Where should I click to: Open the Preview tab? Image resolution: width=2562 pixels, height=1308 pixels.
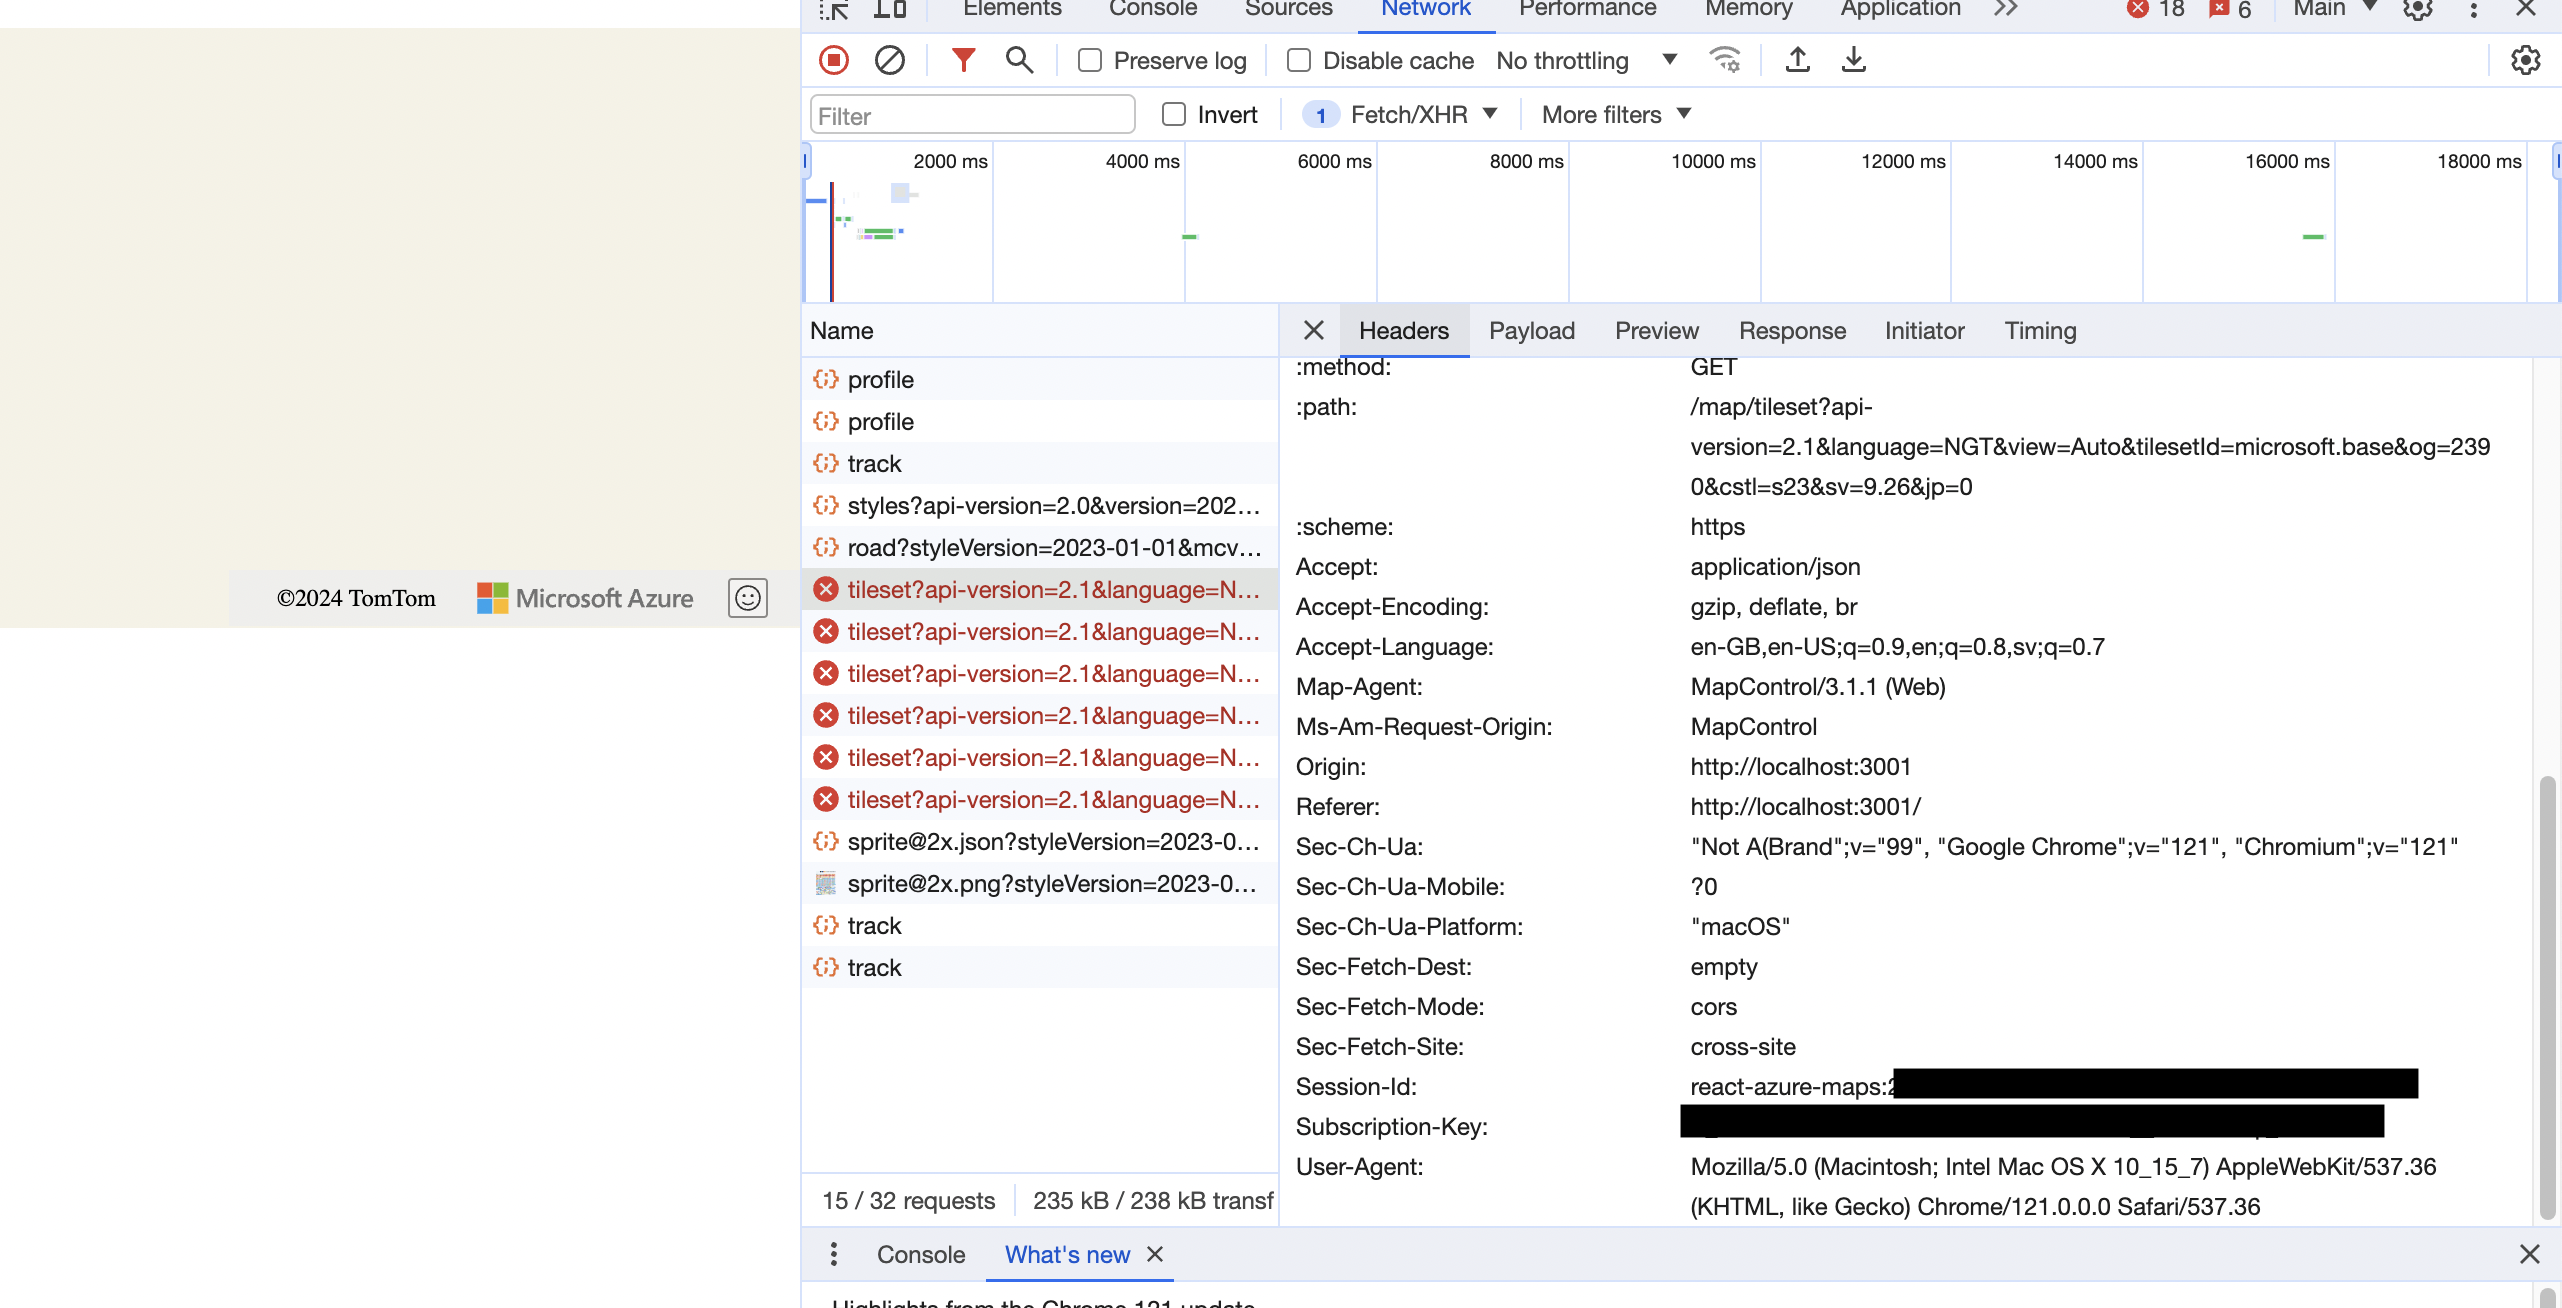[1656, 330]
